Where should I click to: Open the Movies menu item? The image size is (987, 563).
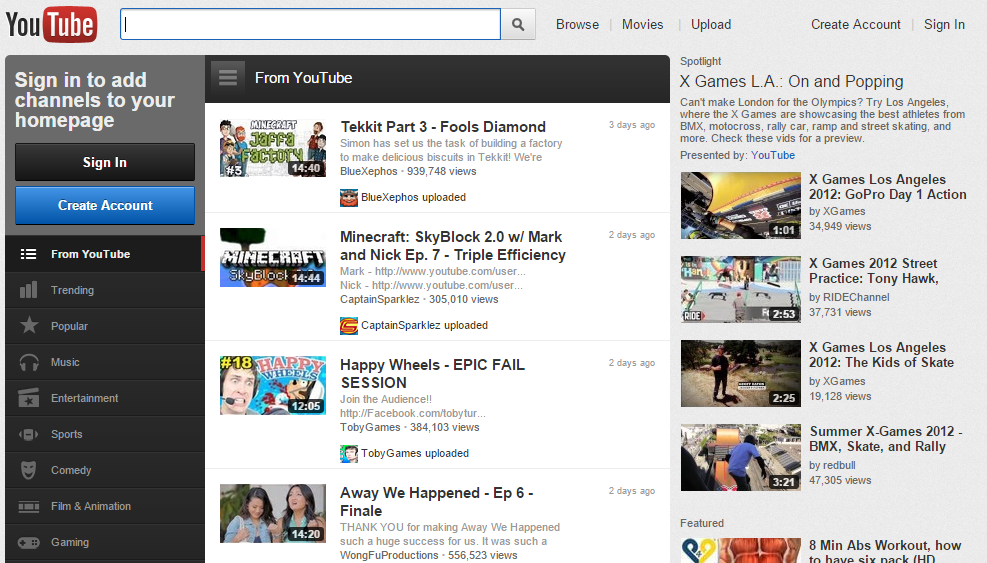tap(643, 25)
